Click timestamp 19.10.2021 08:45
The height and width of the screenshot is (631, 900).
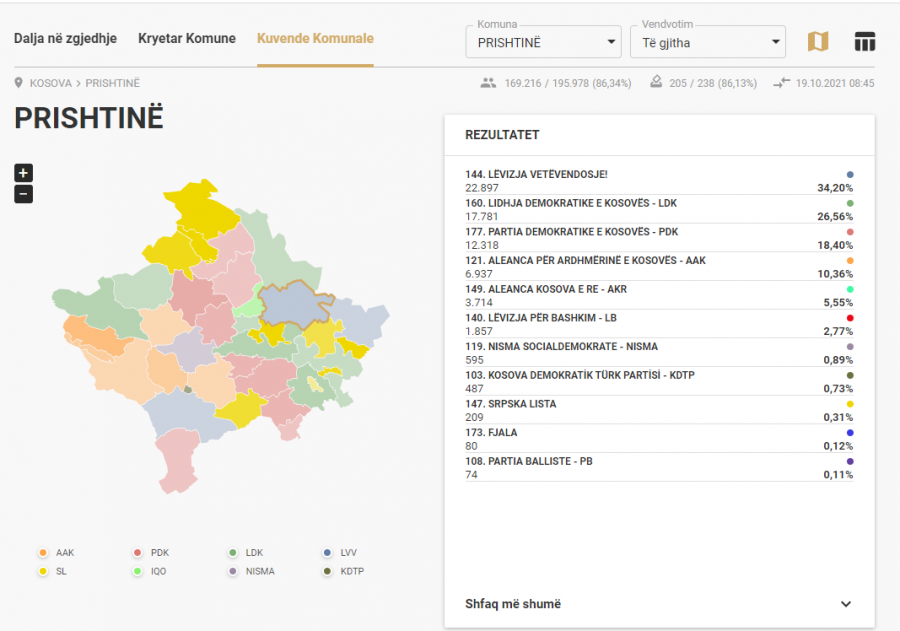tap(835, 83)
